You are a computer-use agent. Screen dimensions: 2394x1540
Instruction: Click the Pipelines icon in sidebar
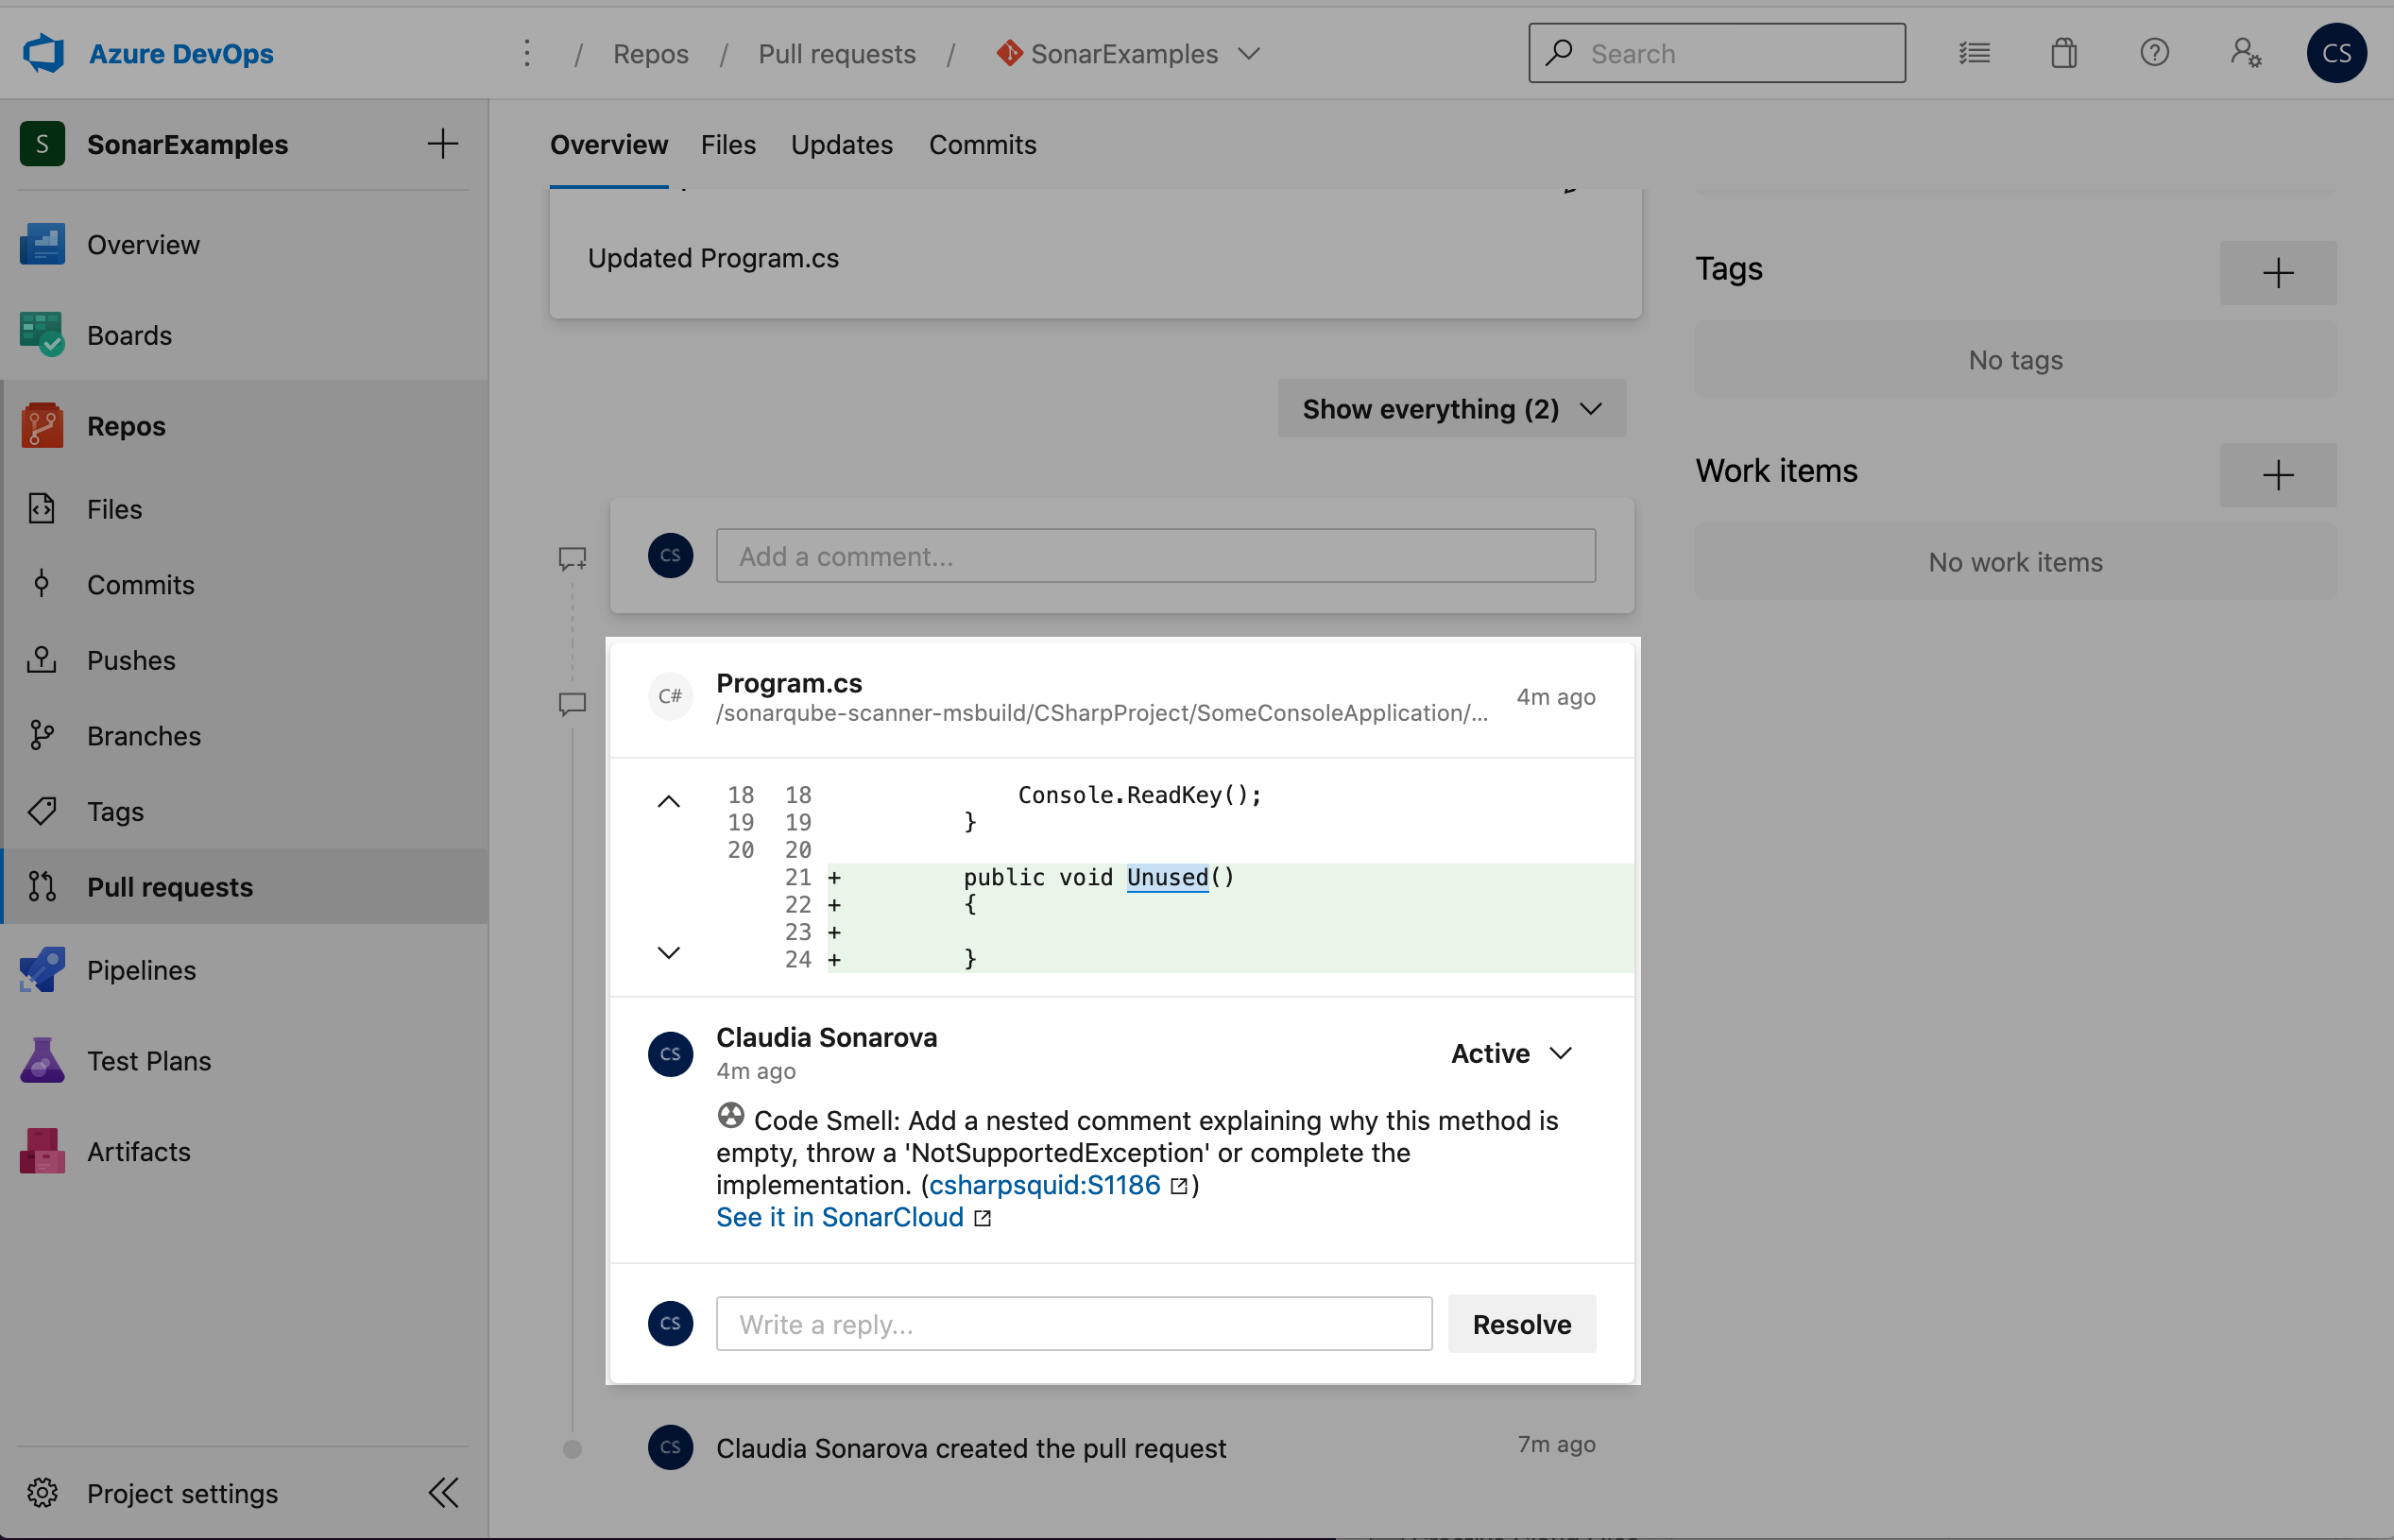(42, 968)
